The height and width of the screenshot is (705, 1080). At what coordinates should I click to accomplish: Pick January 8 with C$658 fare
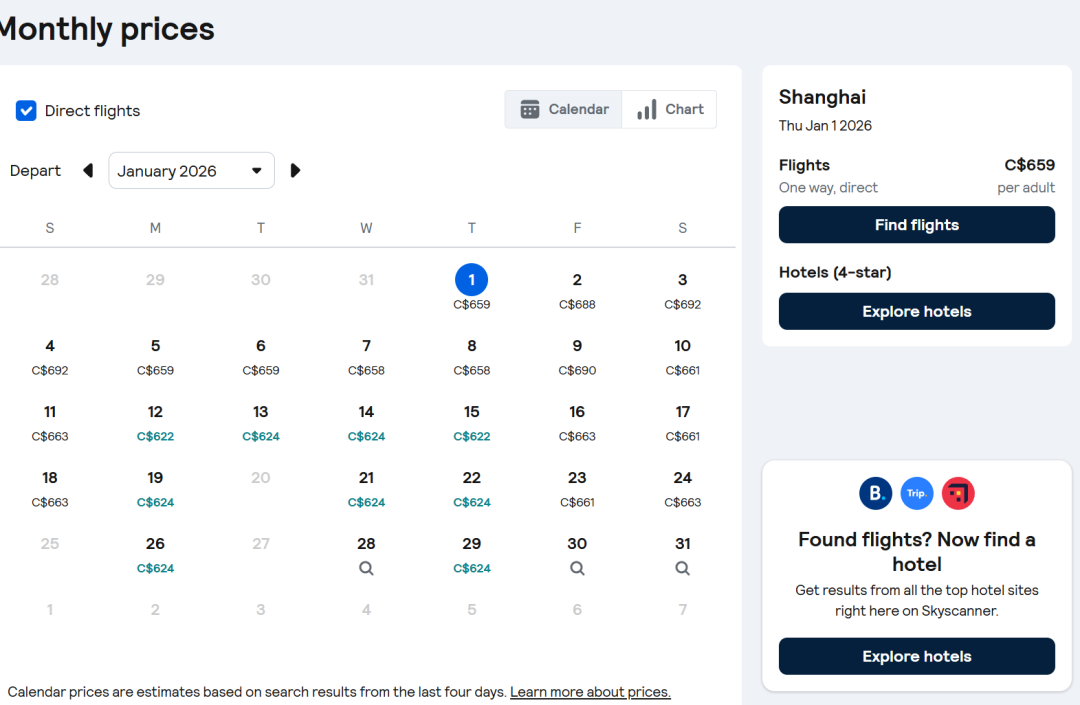click(x=471, y=356)
